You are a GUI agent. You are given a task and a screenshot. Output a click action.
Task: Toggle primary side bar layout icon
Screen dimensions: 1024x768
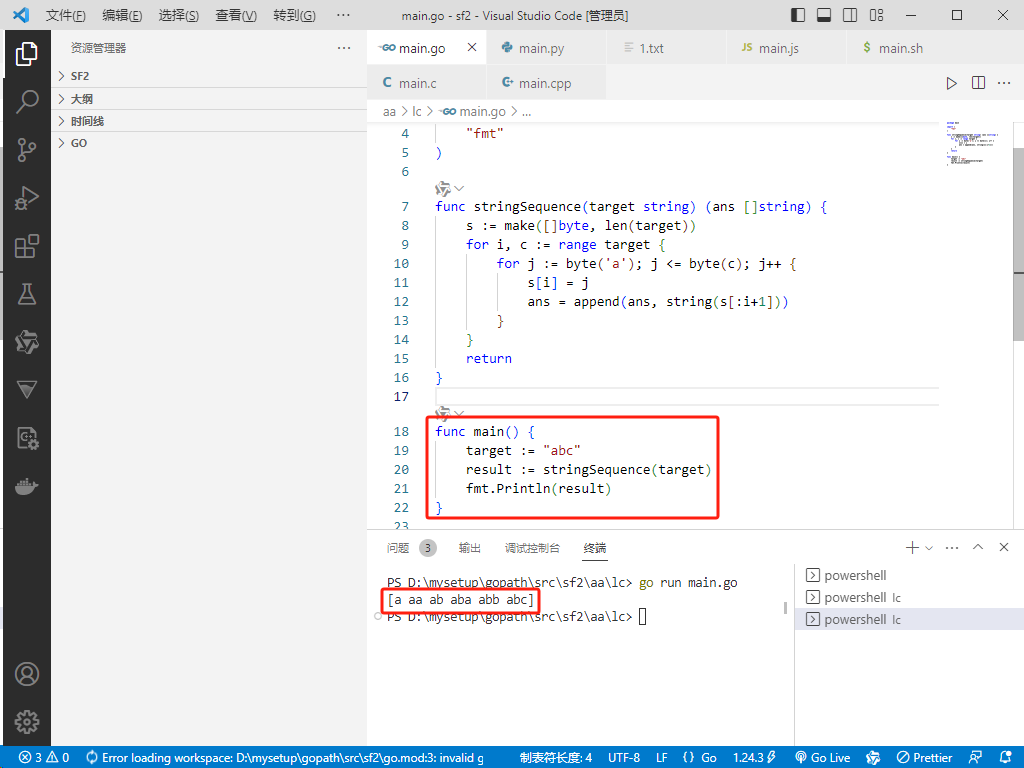(x=797, y=15)
